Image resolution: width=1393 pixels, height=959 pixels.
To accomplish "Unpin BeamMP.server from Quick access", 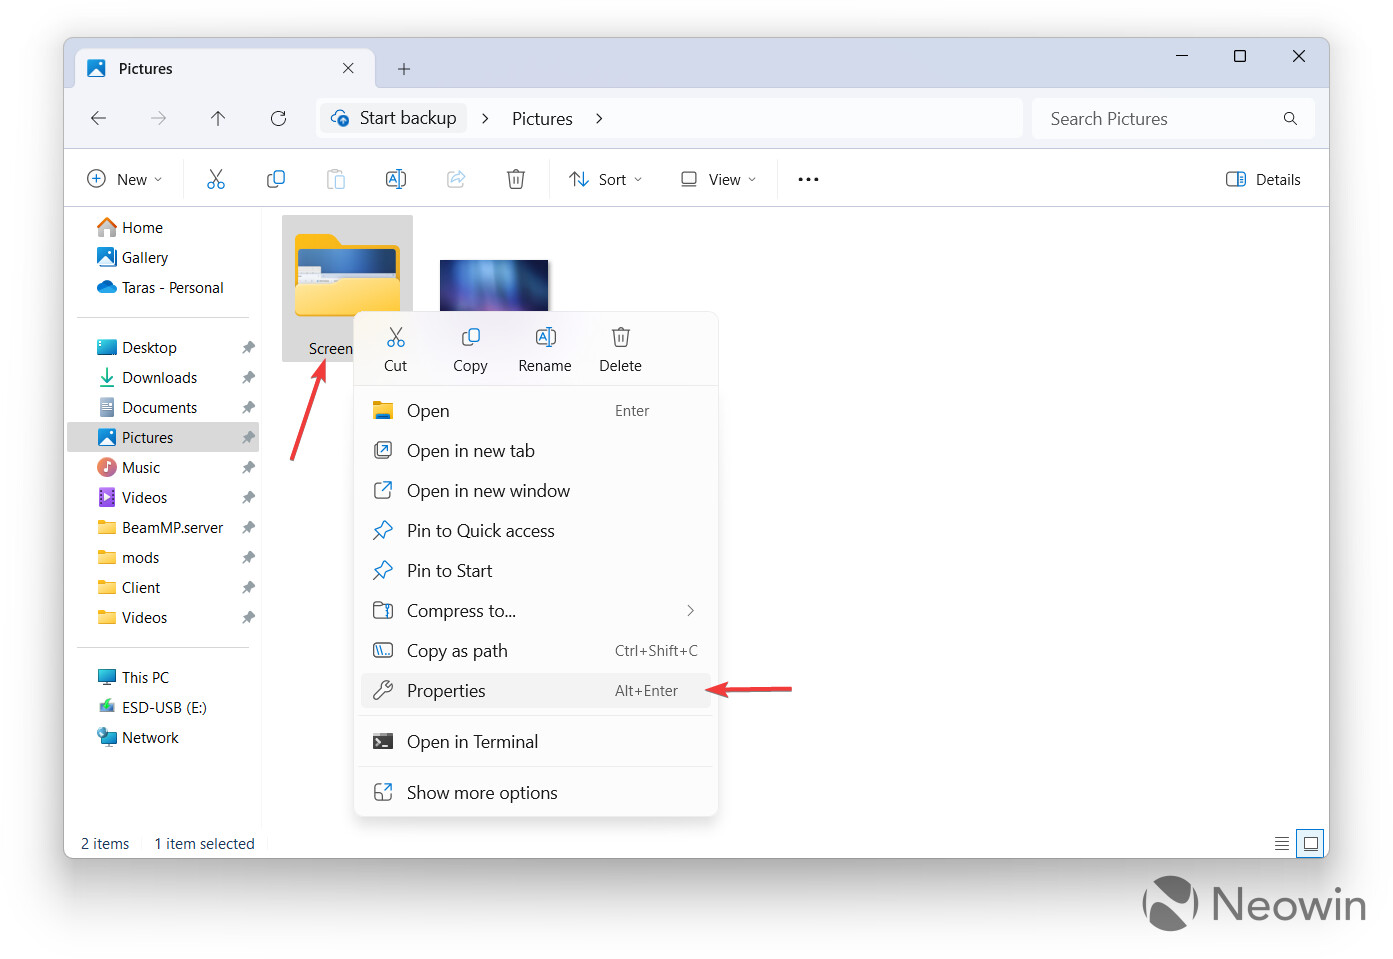I will (x=248, y=527).
